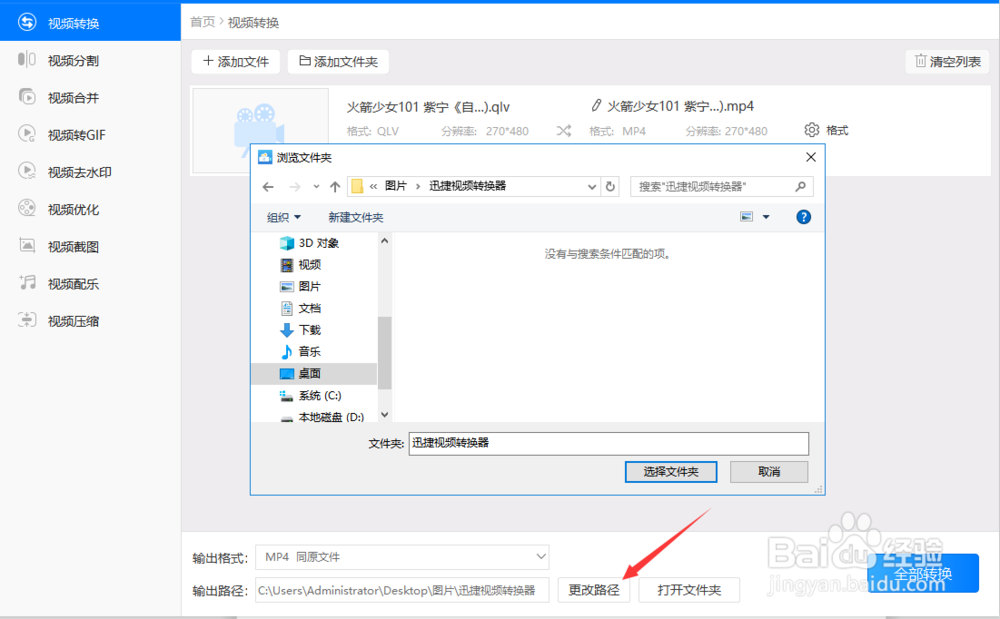Screen dimensions: 1000x619
Task: Click the 添加文件夹 button
Action: pyautogui.click(x=338, y=61)
